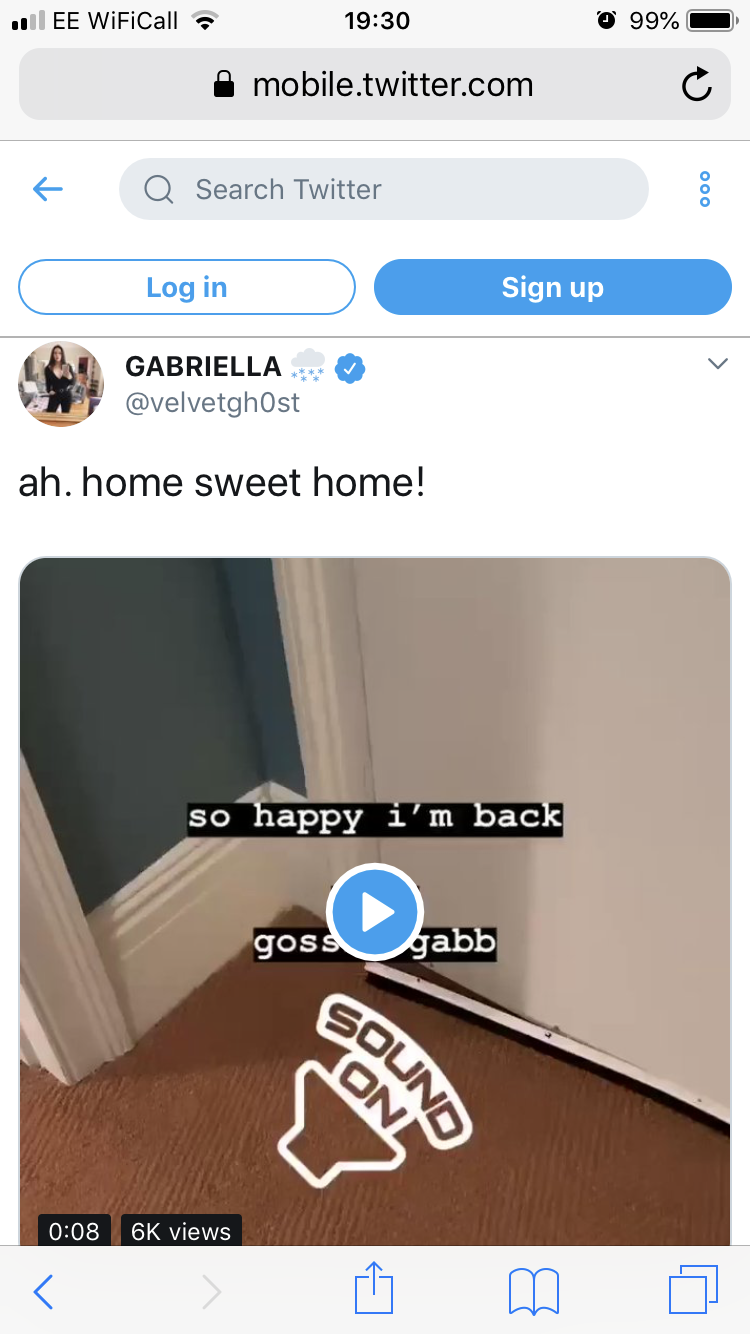Image resolution: width=750 pixels, height=1334 pixels.
Task: Tap the mobile.twitter.com address bar
Action: tap(375, 85)
